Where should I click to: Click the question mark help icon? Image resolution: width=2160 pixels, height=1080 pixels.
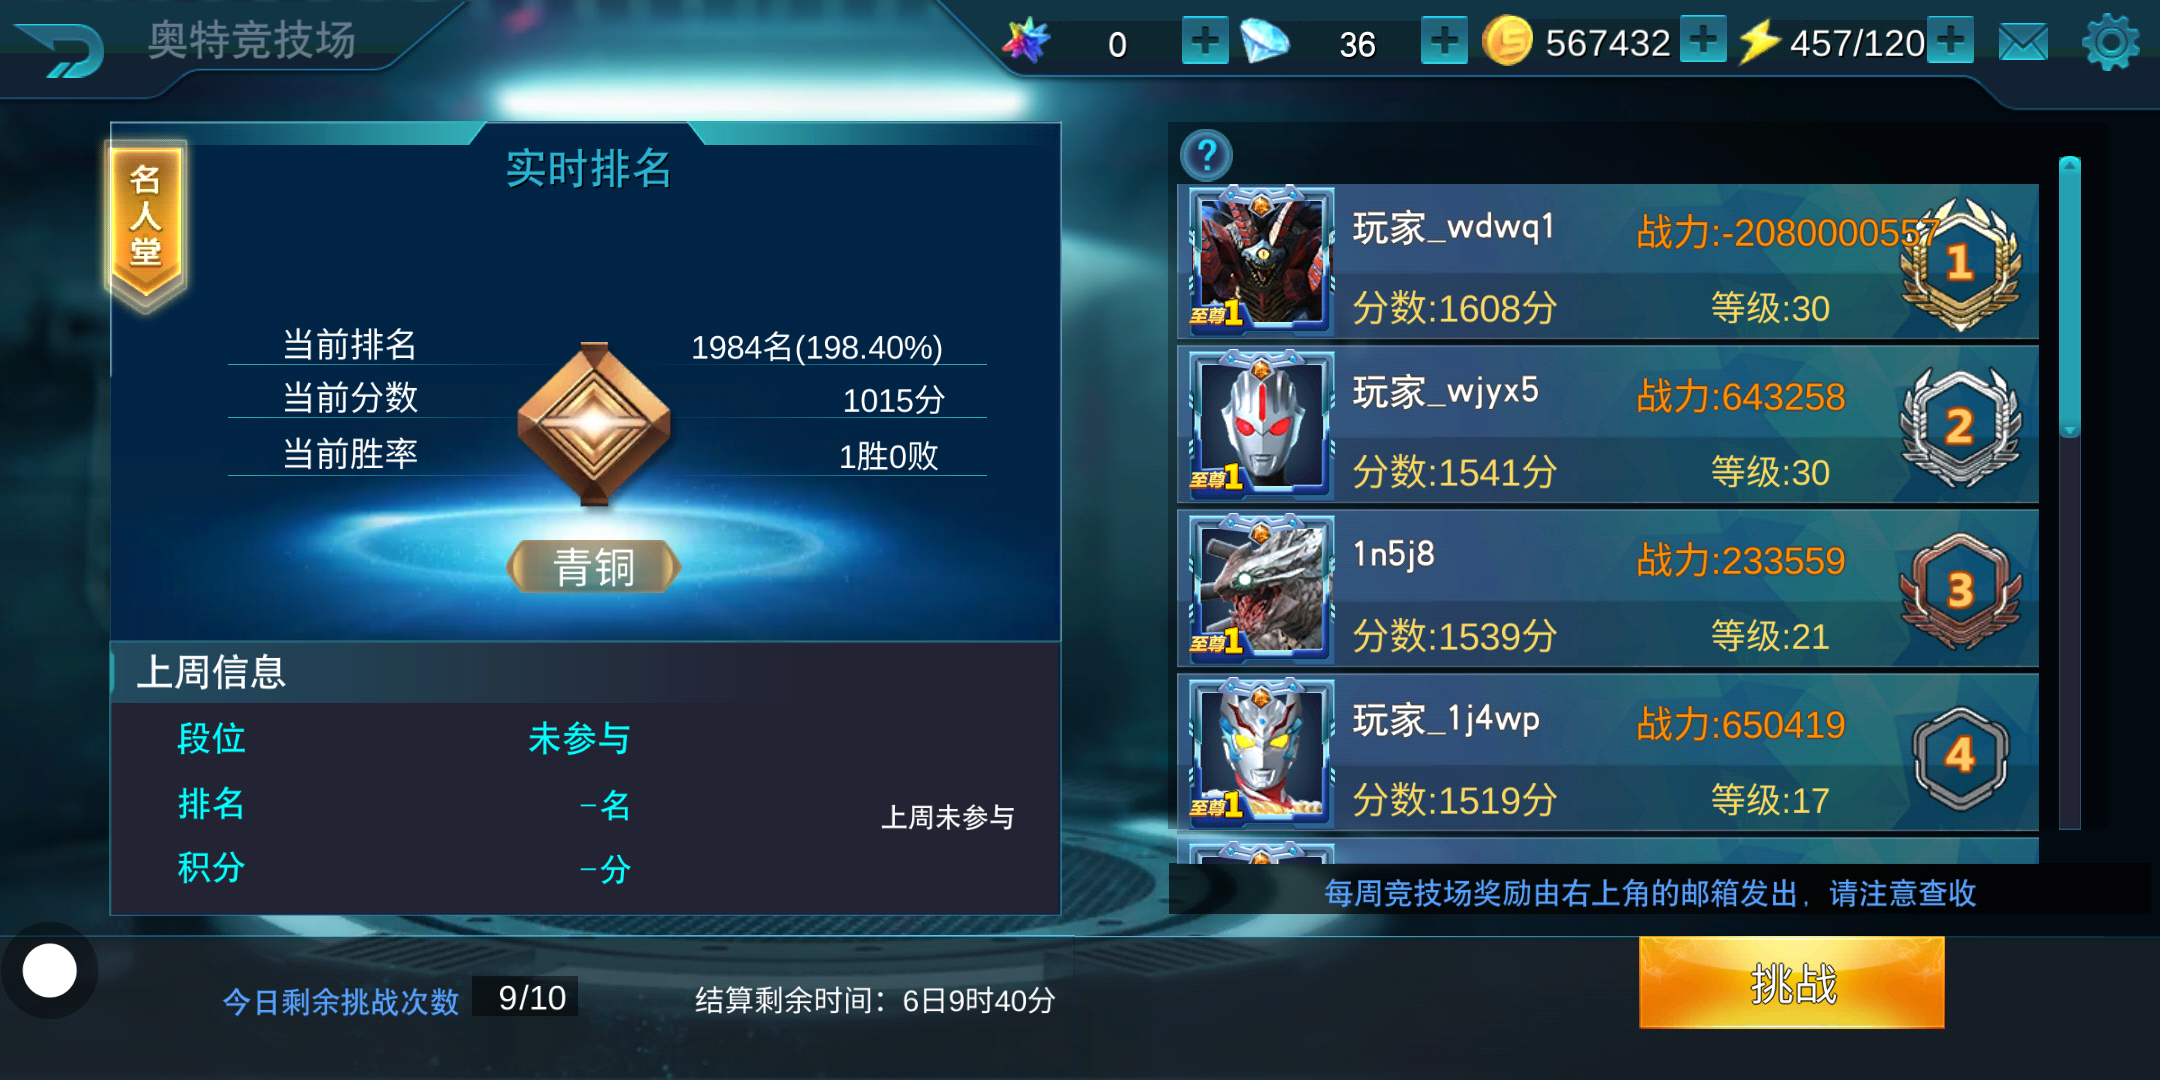pyautogui.click(x=1207, y=155)
